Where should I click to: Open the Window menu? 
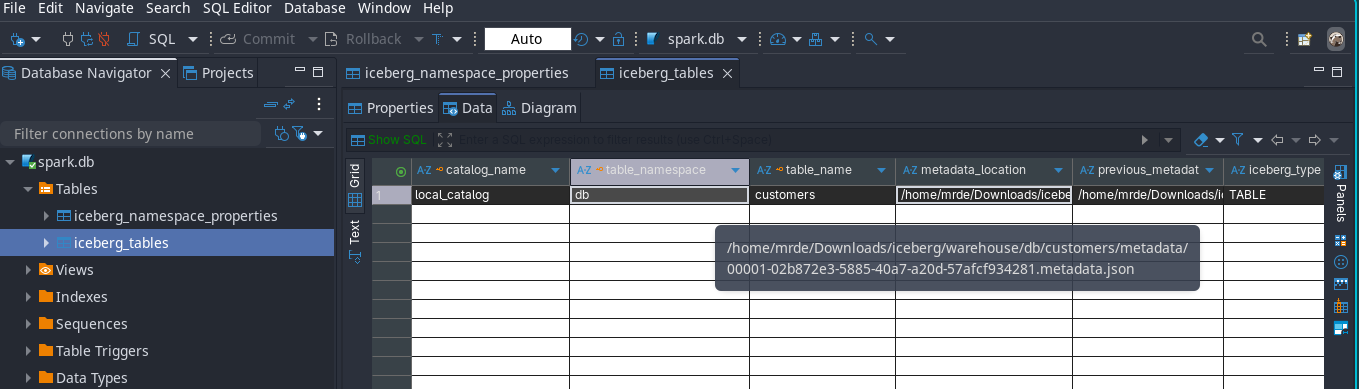tap(385, 8)
